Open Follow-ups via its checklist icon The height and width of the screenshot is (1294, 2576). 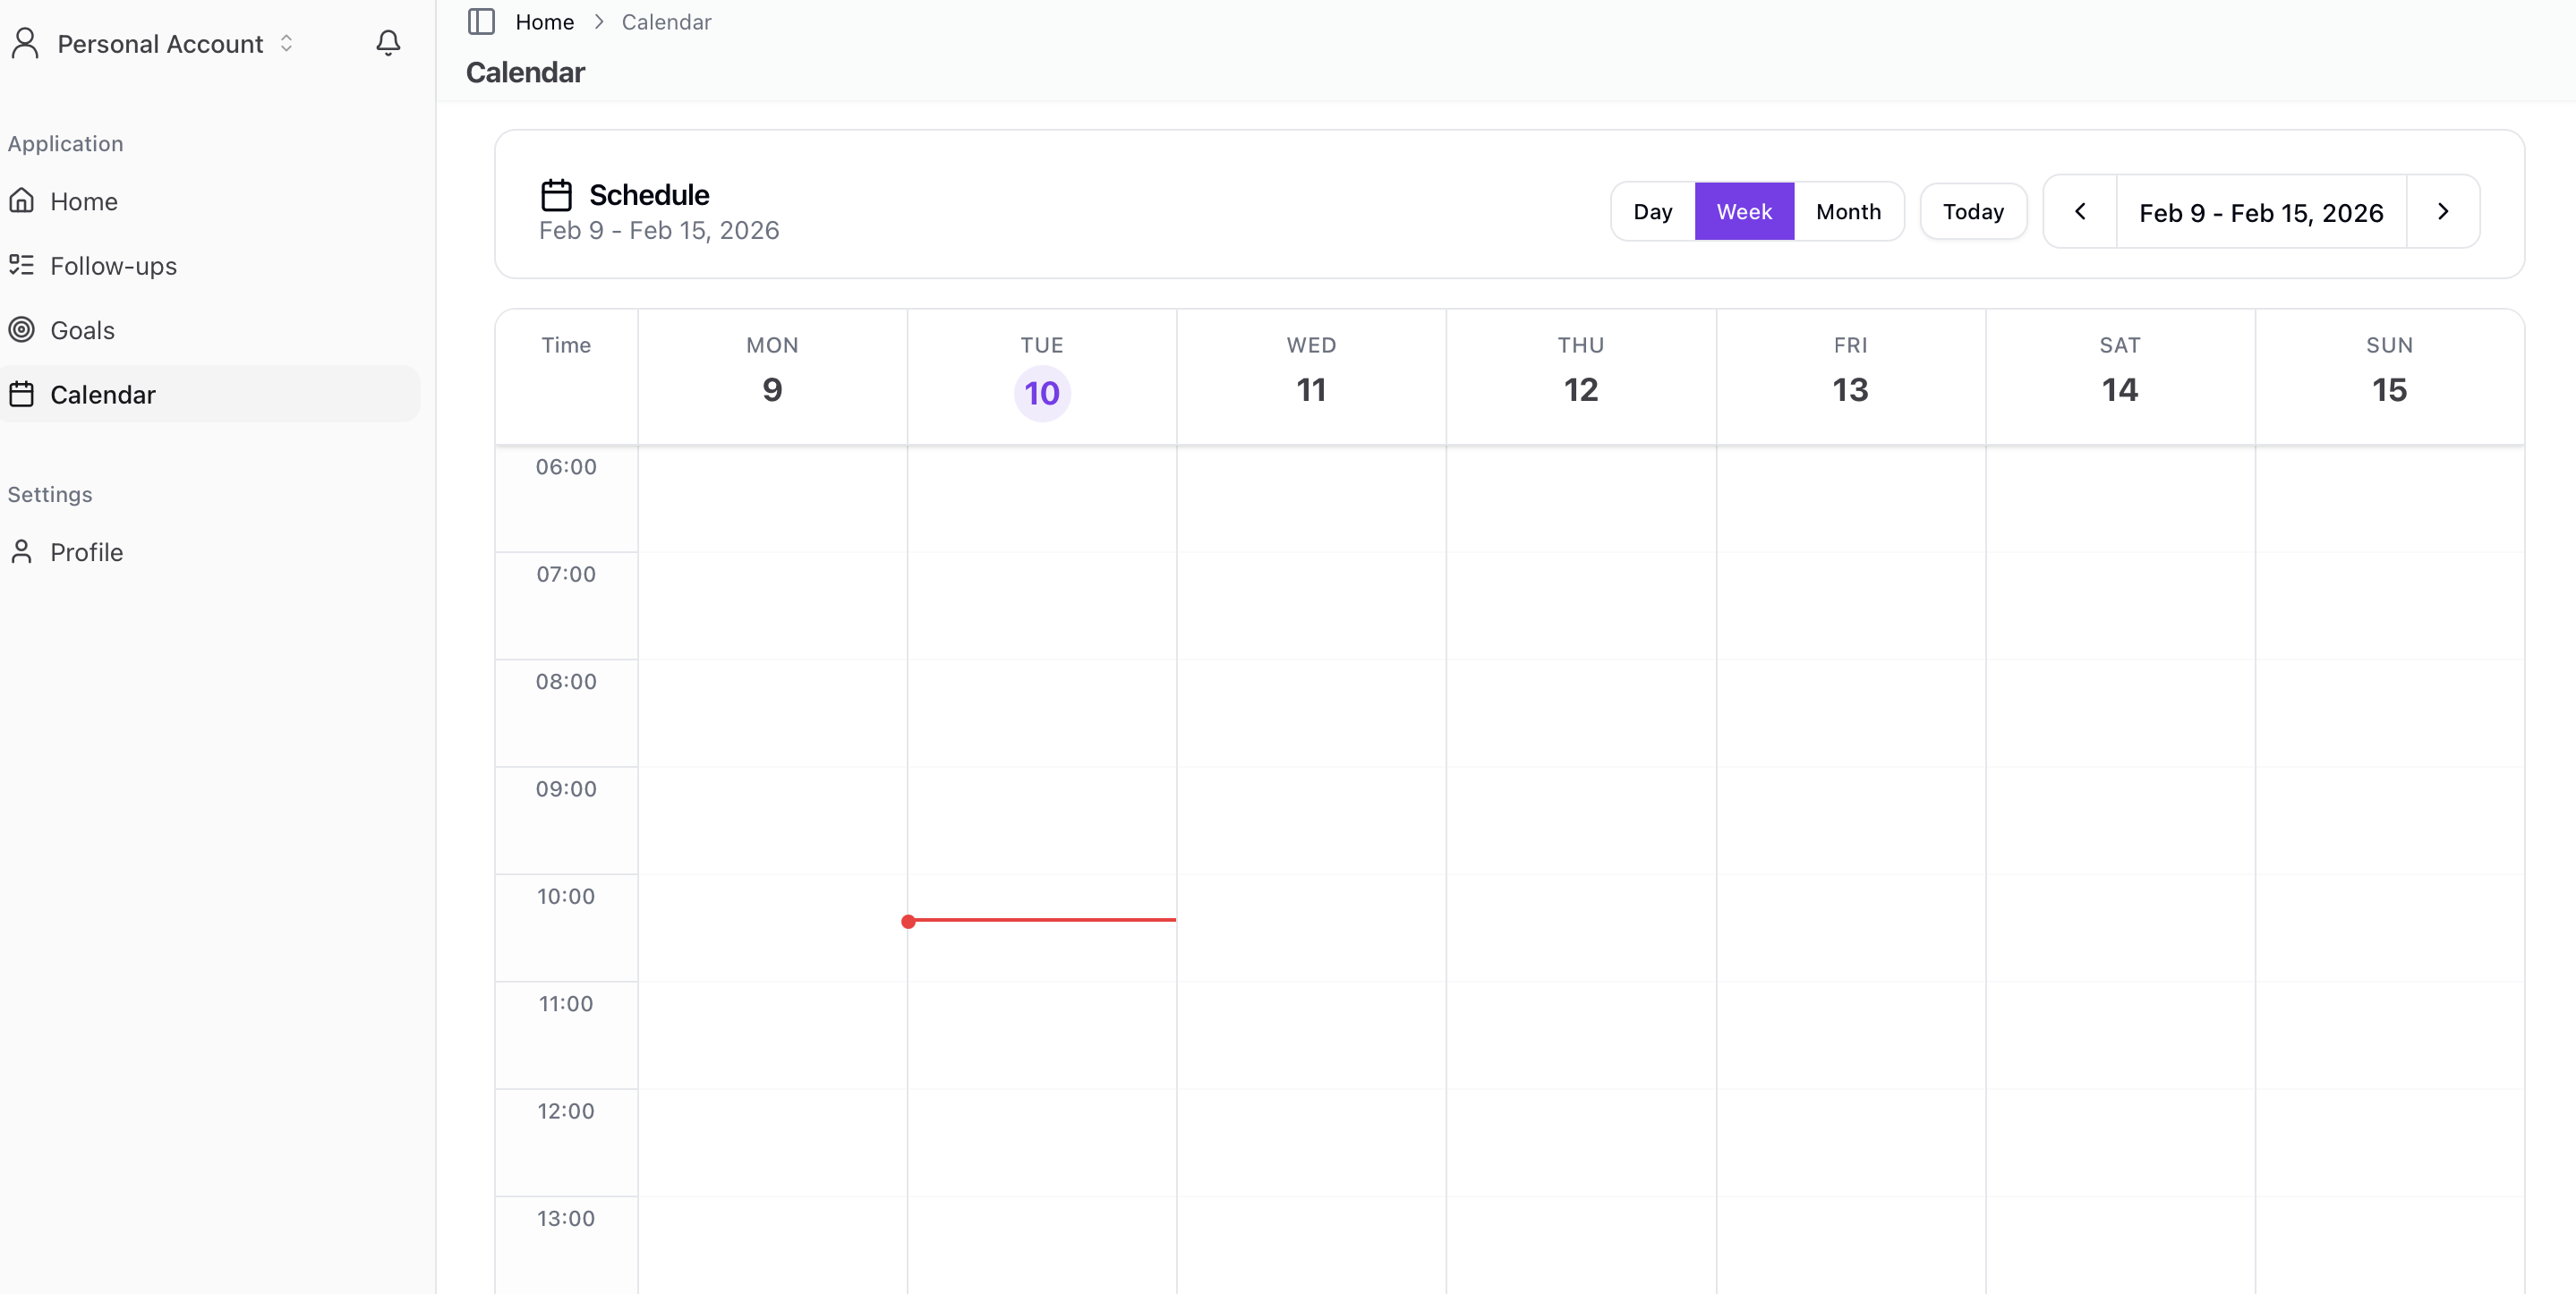(x=22, y=265)
